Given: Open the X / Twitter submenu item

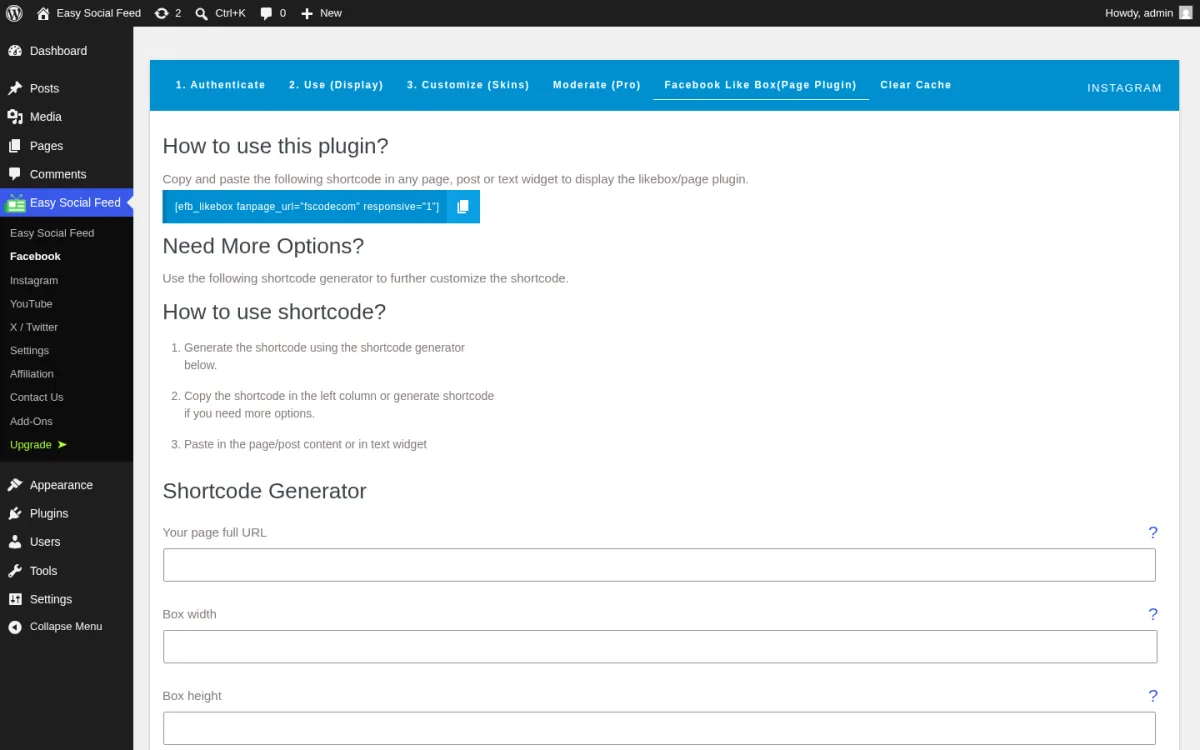Looking at the screenshot, I should click(x=34, y=327).
